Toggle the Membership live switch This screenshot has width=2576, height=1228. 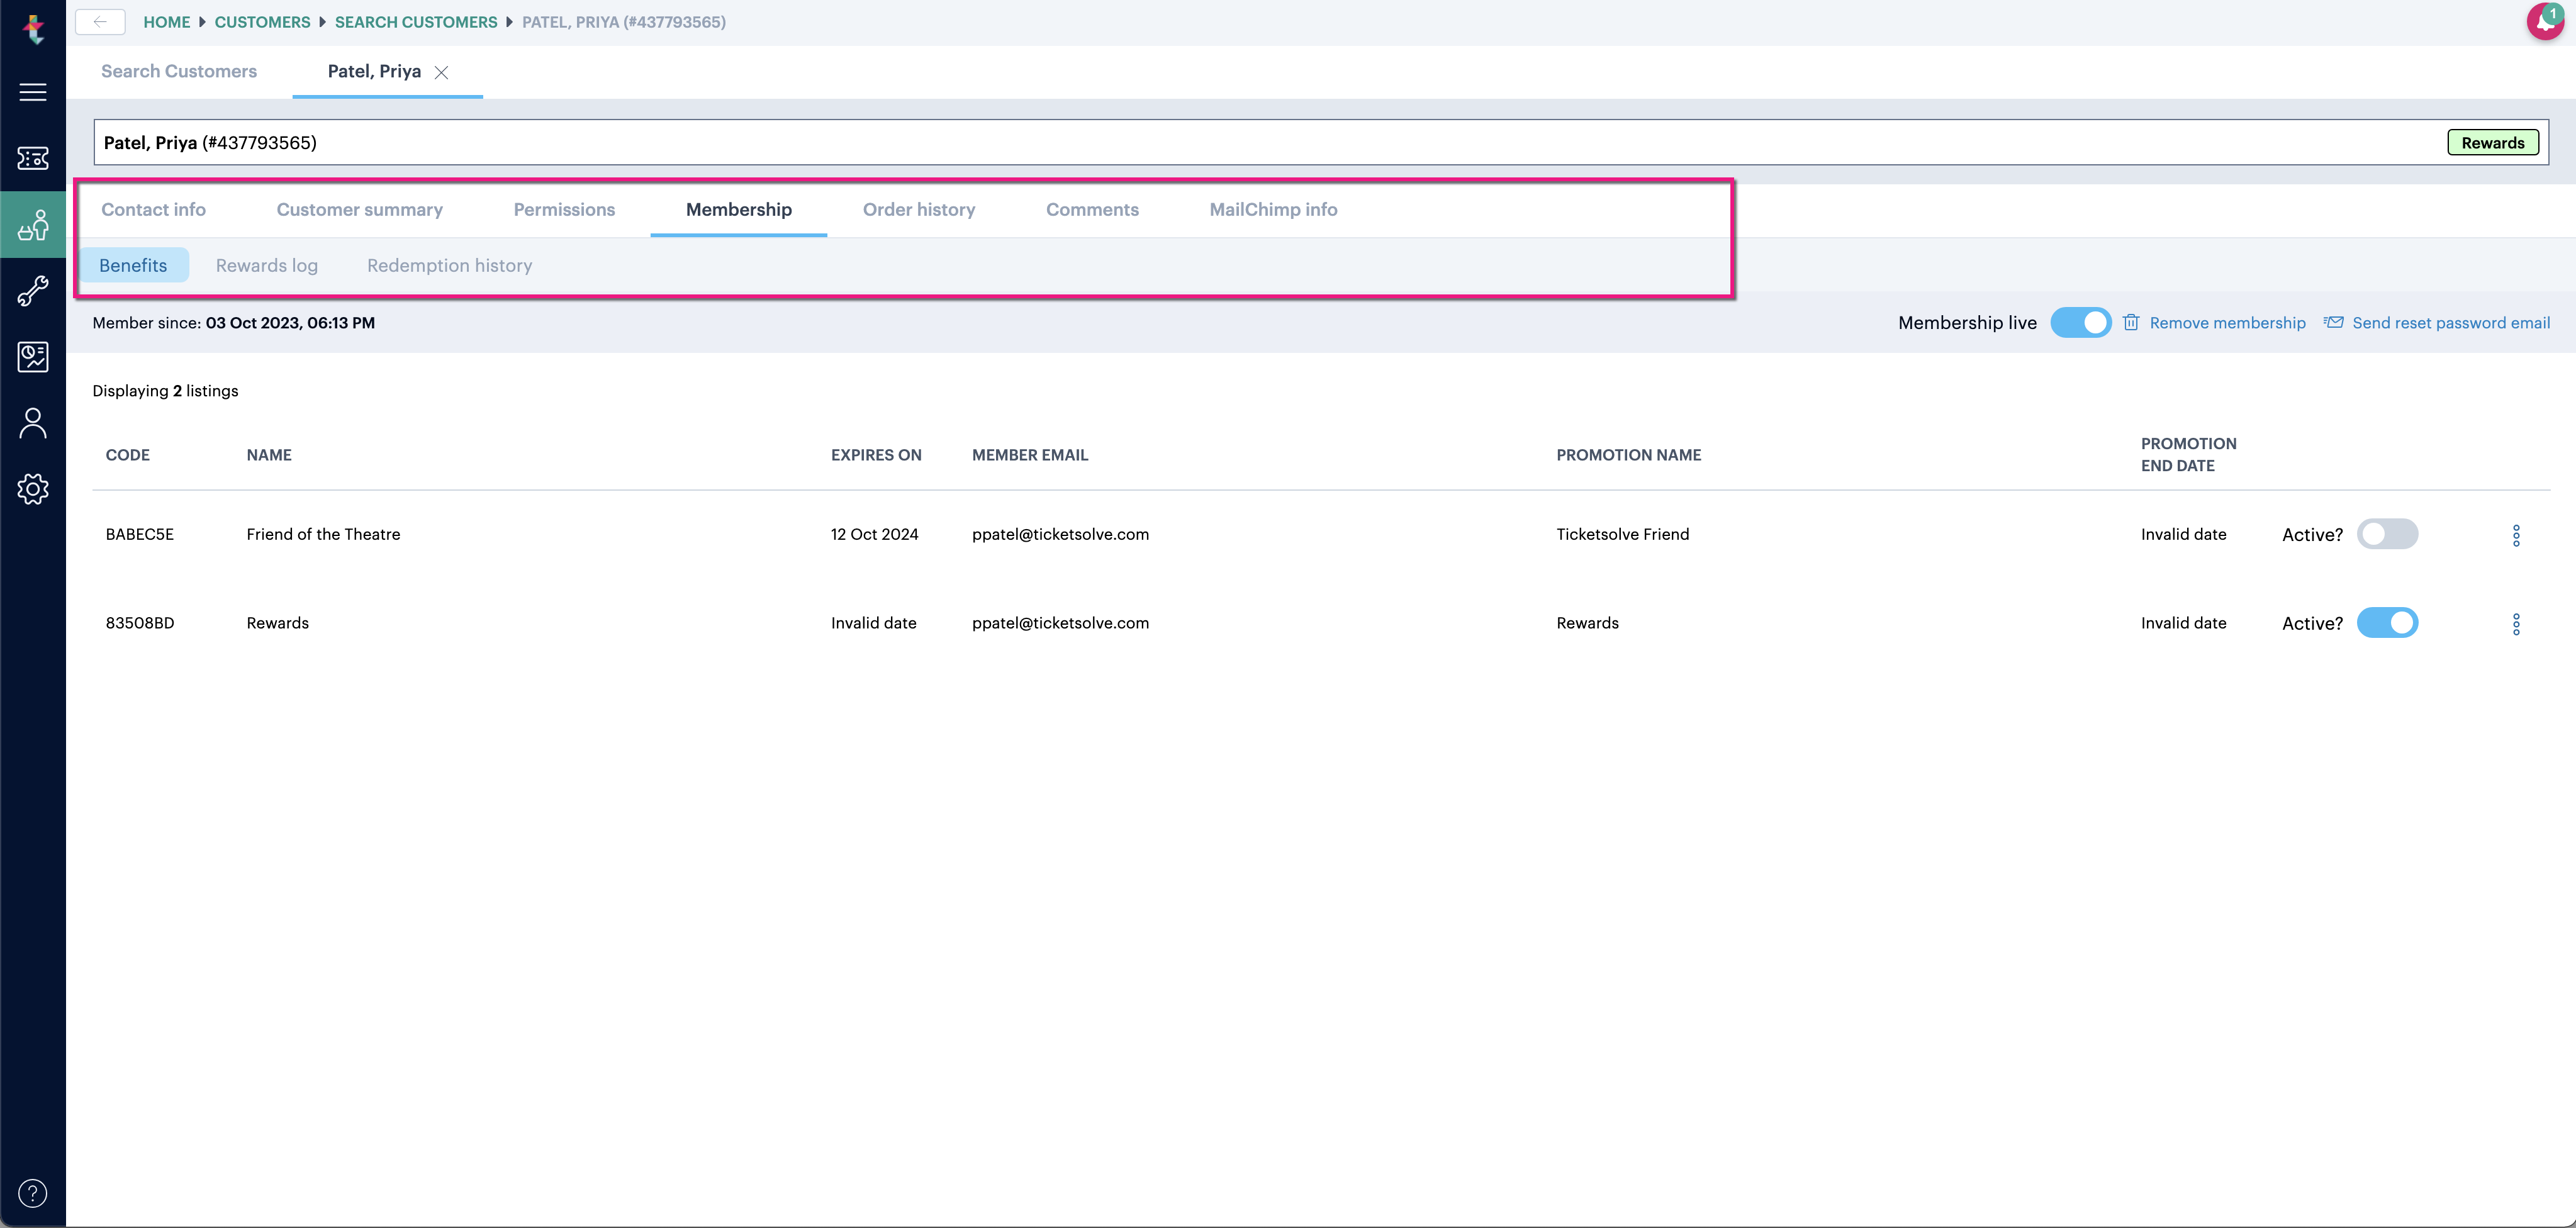point(2080,322)
